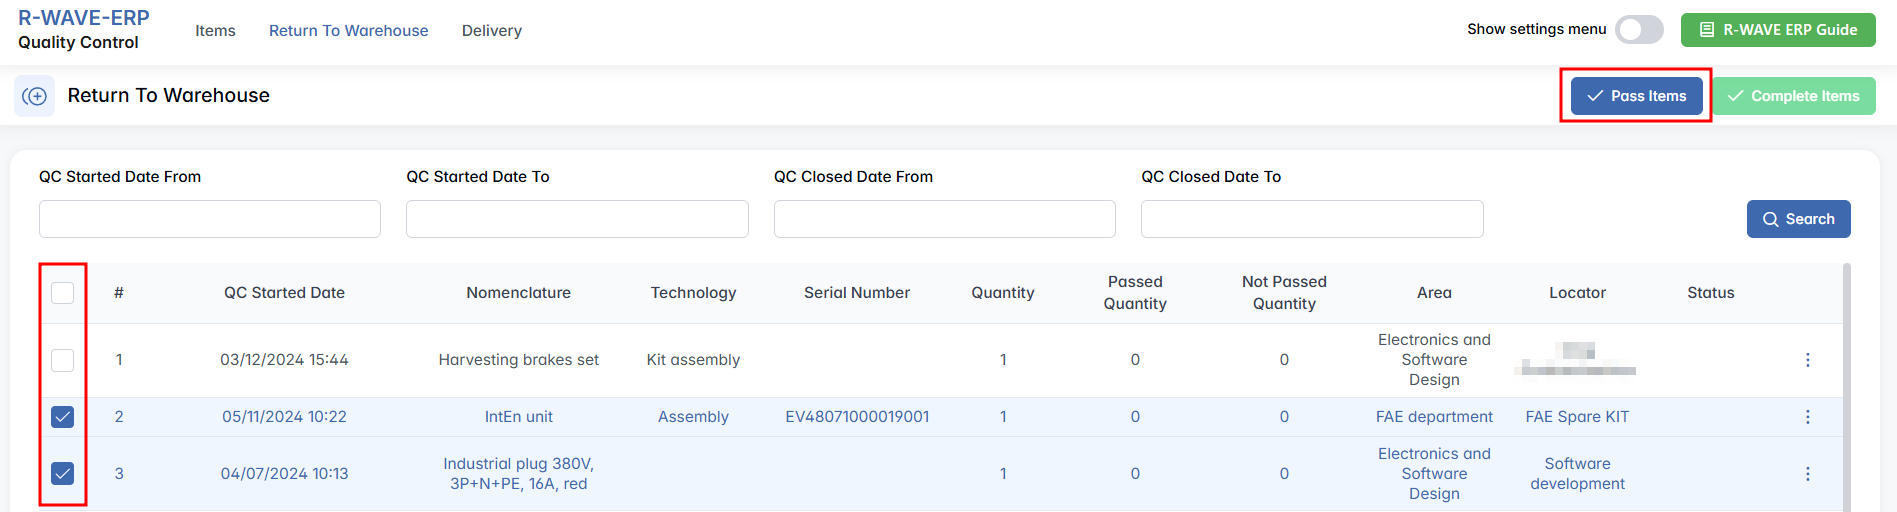Check the select-all header checkbox
This screenshot has height=512, width=1897.
63,293
